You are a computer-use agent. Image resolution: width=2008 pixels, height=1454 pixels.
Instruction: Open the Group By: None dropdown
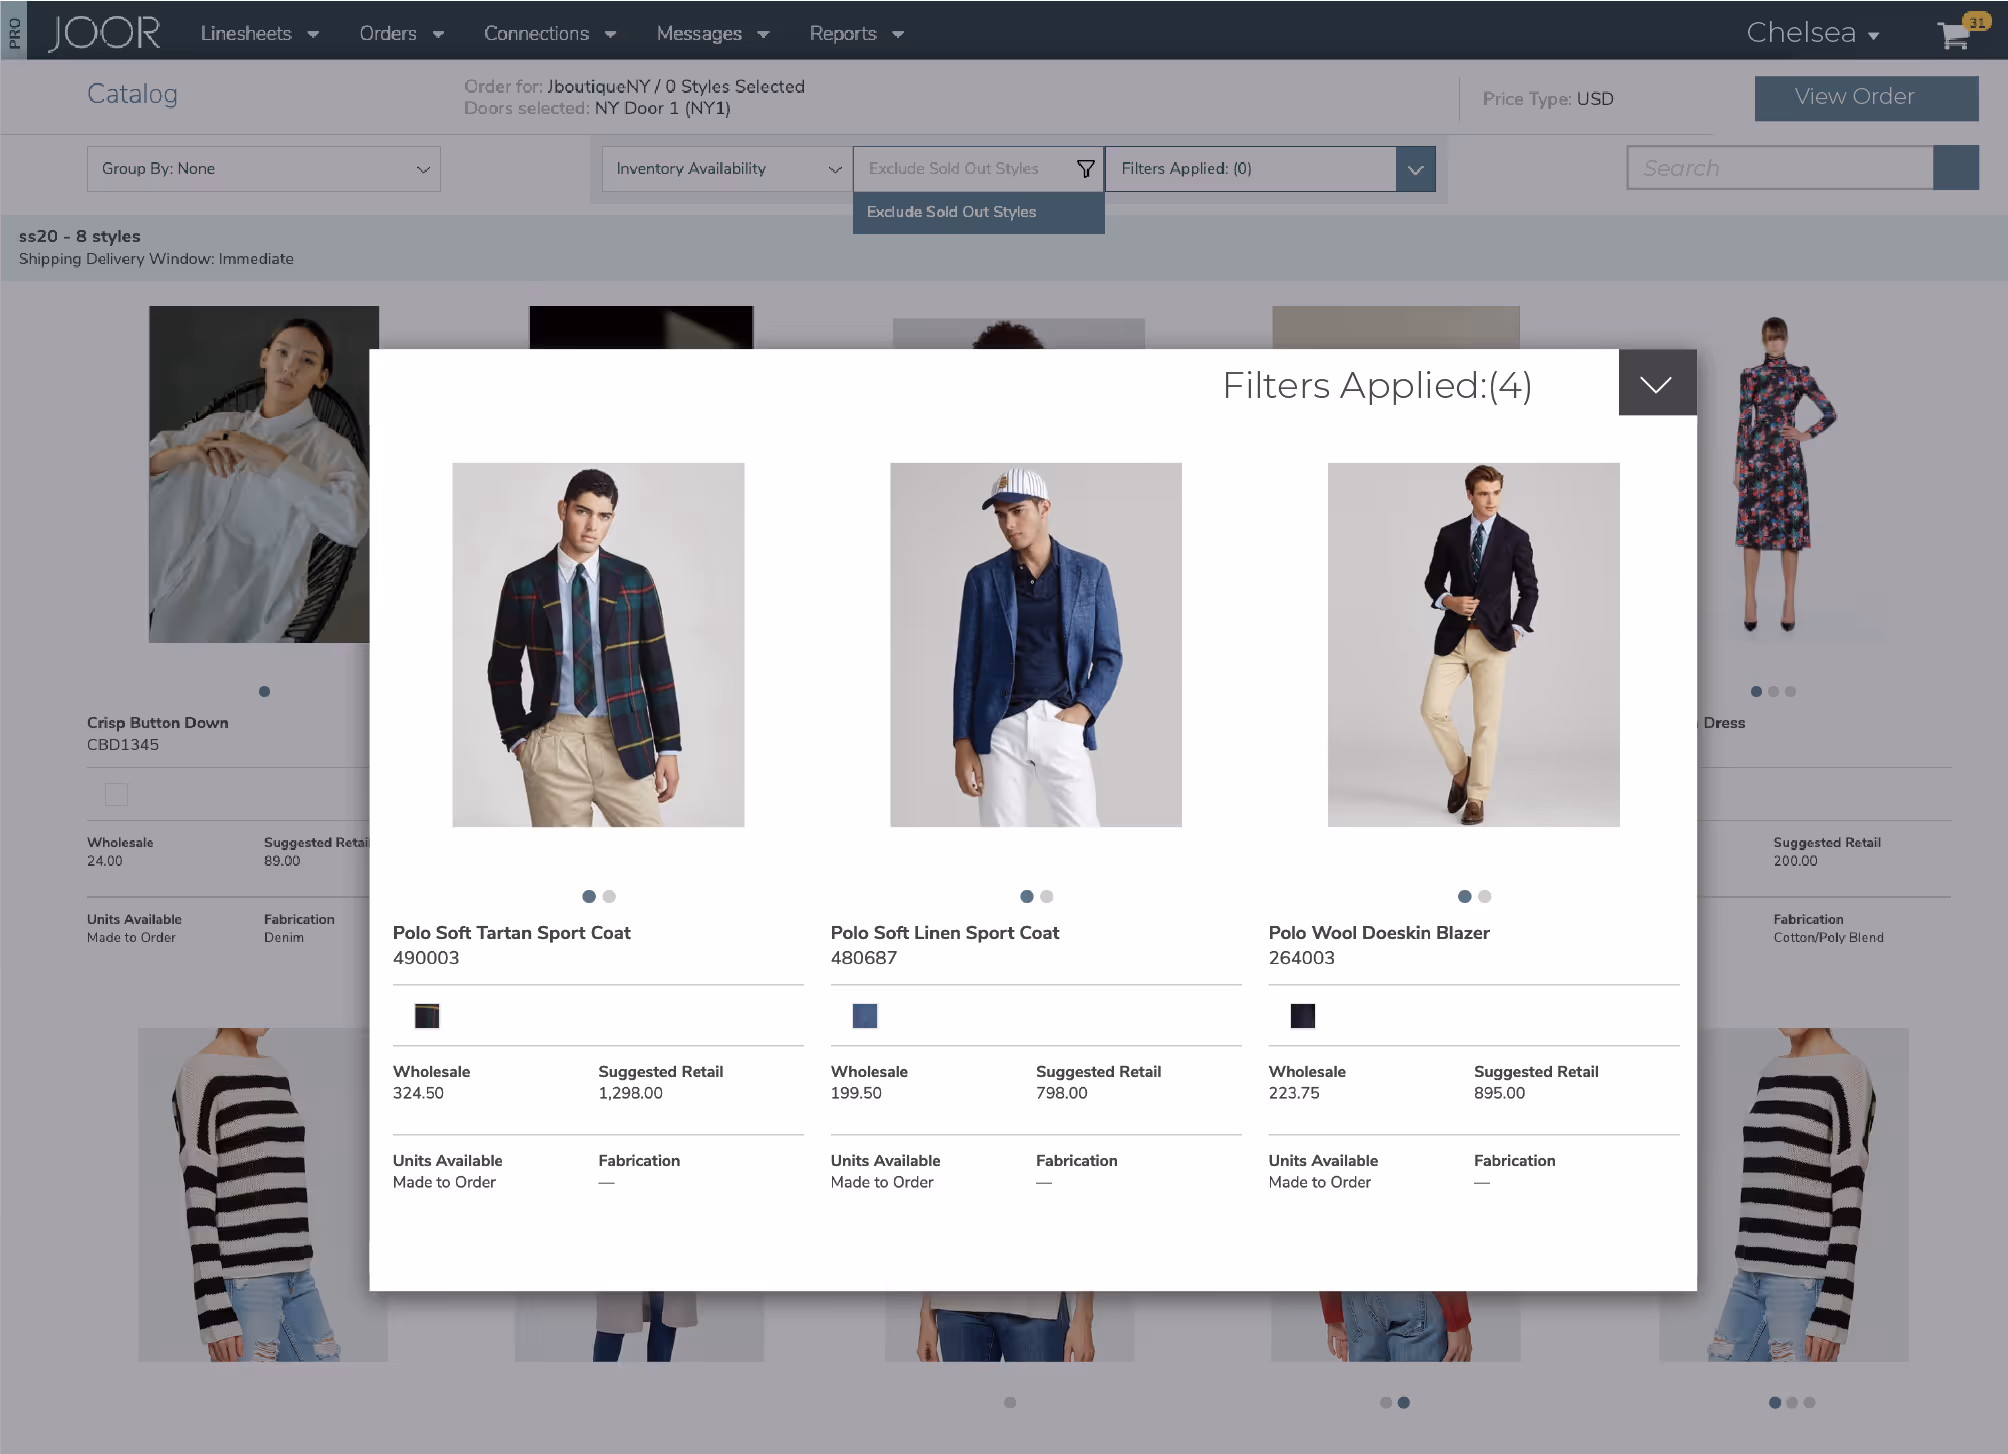(264, 169)
